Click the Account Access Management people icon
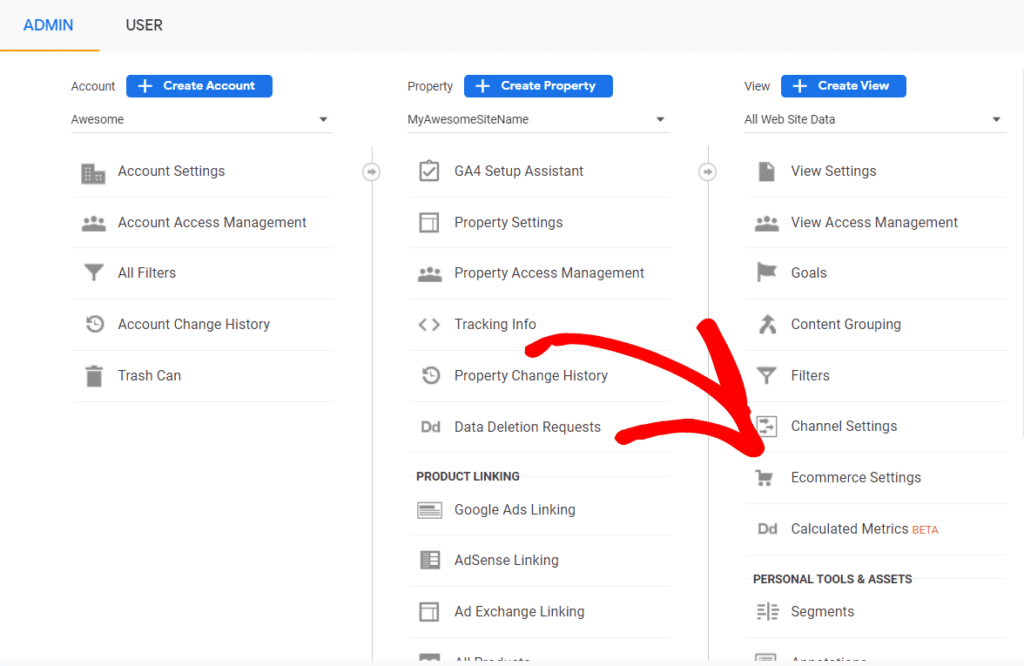Image resolution: width=1024 pixels, height=666 pixels. (94, 223)
